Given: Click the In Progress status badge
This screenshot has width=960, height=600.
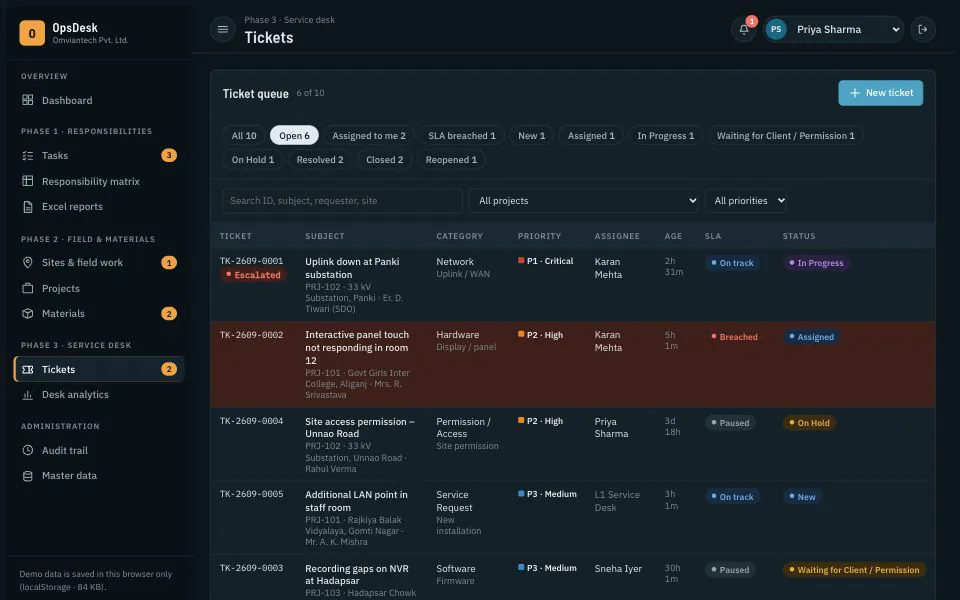Looking at the screenshot, I should pyautogui.click(x=816, y=263).
